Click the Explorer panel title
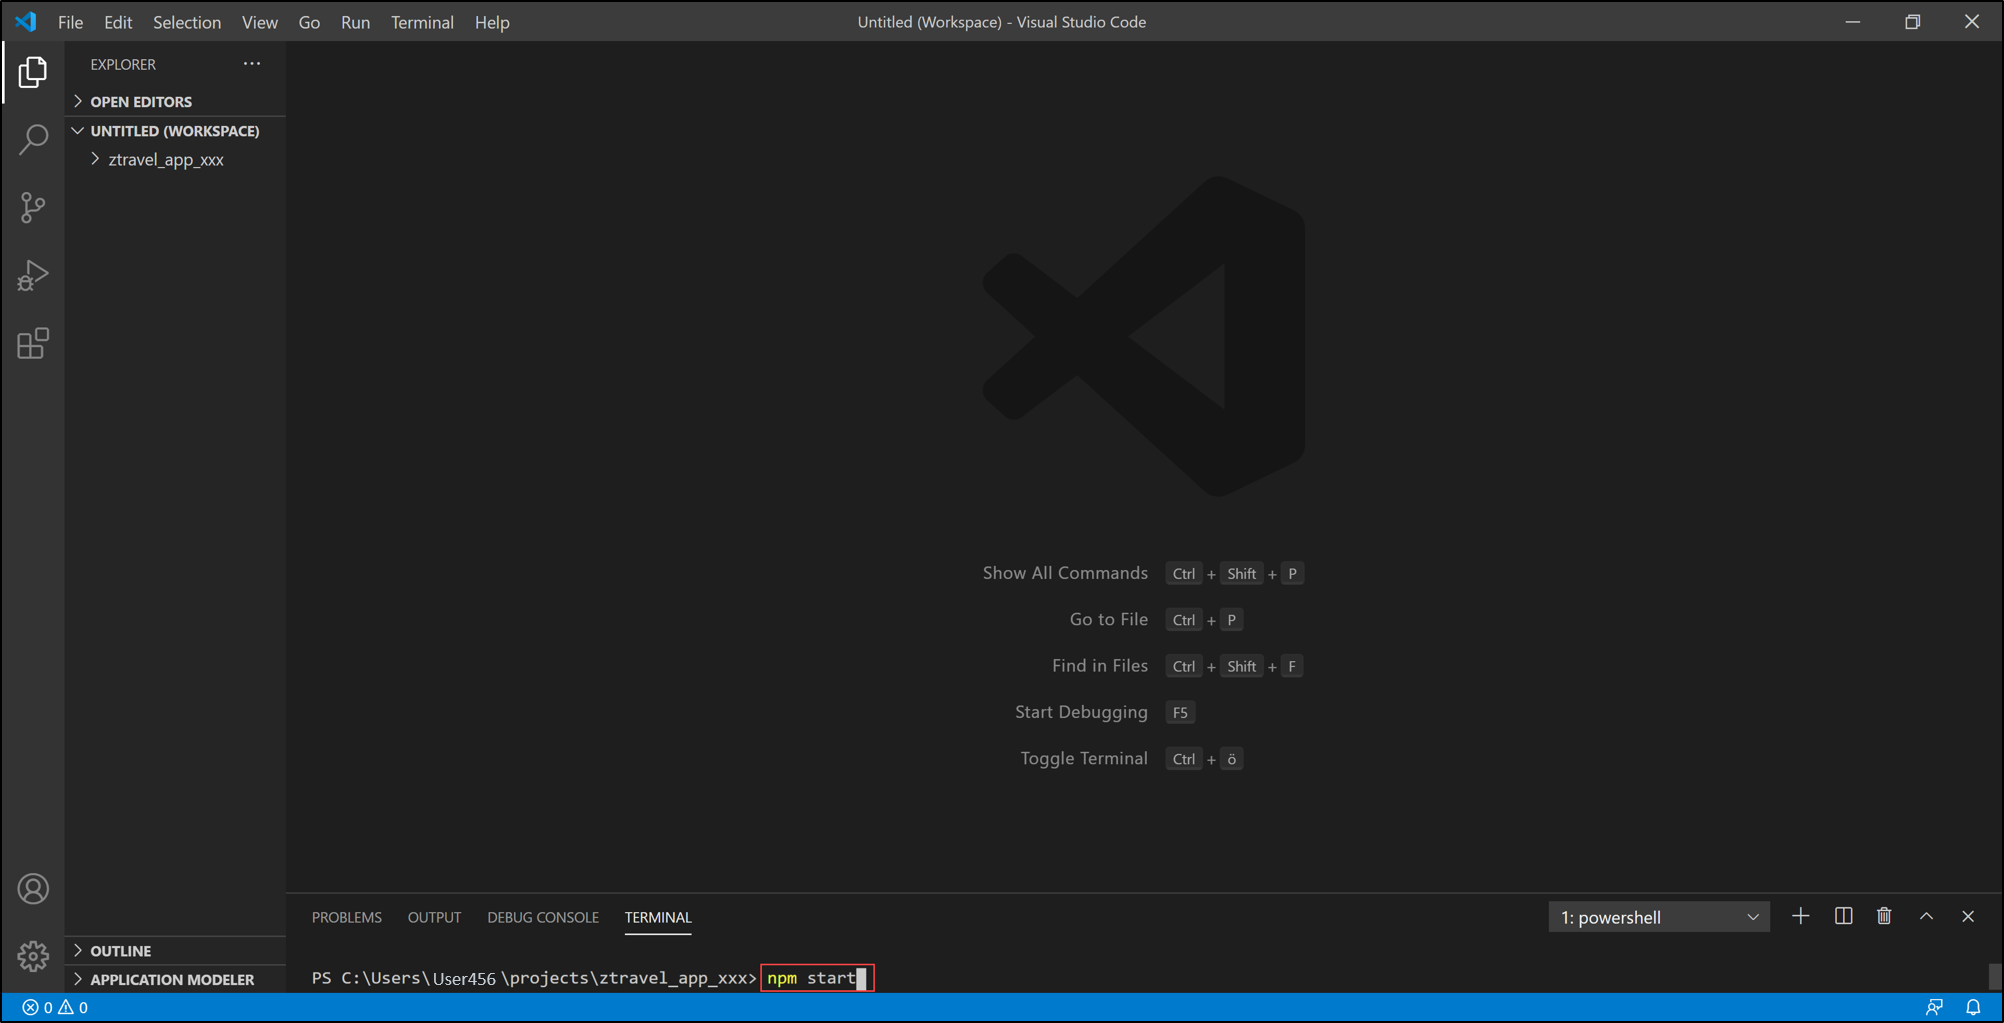This screenshot has width=2004, height=1023. pyautogui.click(x=123, y=64)
